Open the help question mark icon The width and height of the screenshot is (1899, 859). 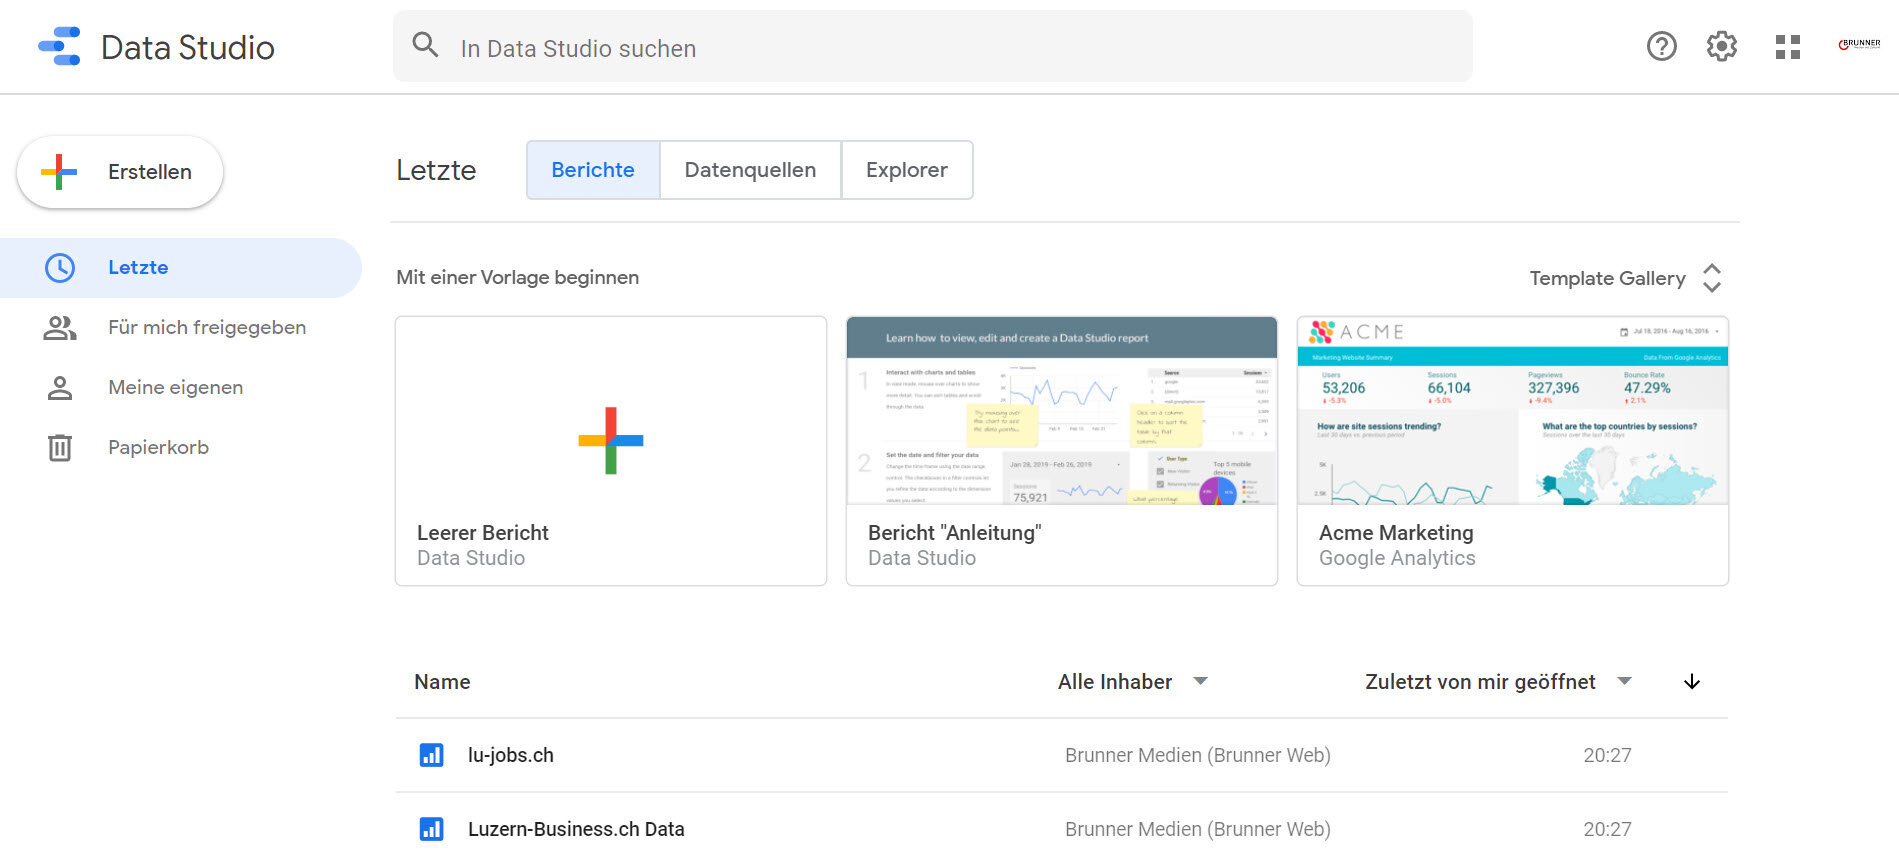pyautogui.click(x=1661, y=46)
